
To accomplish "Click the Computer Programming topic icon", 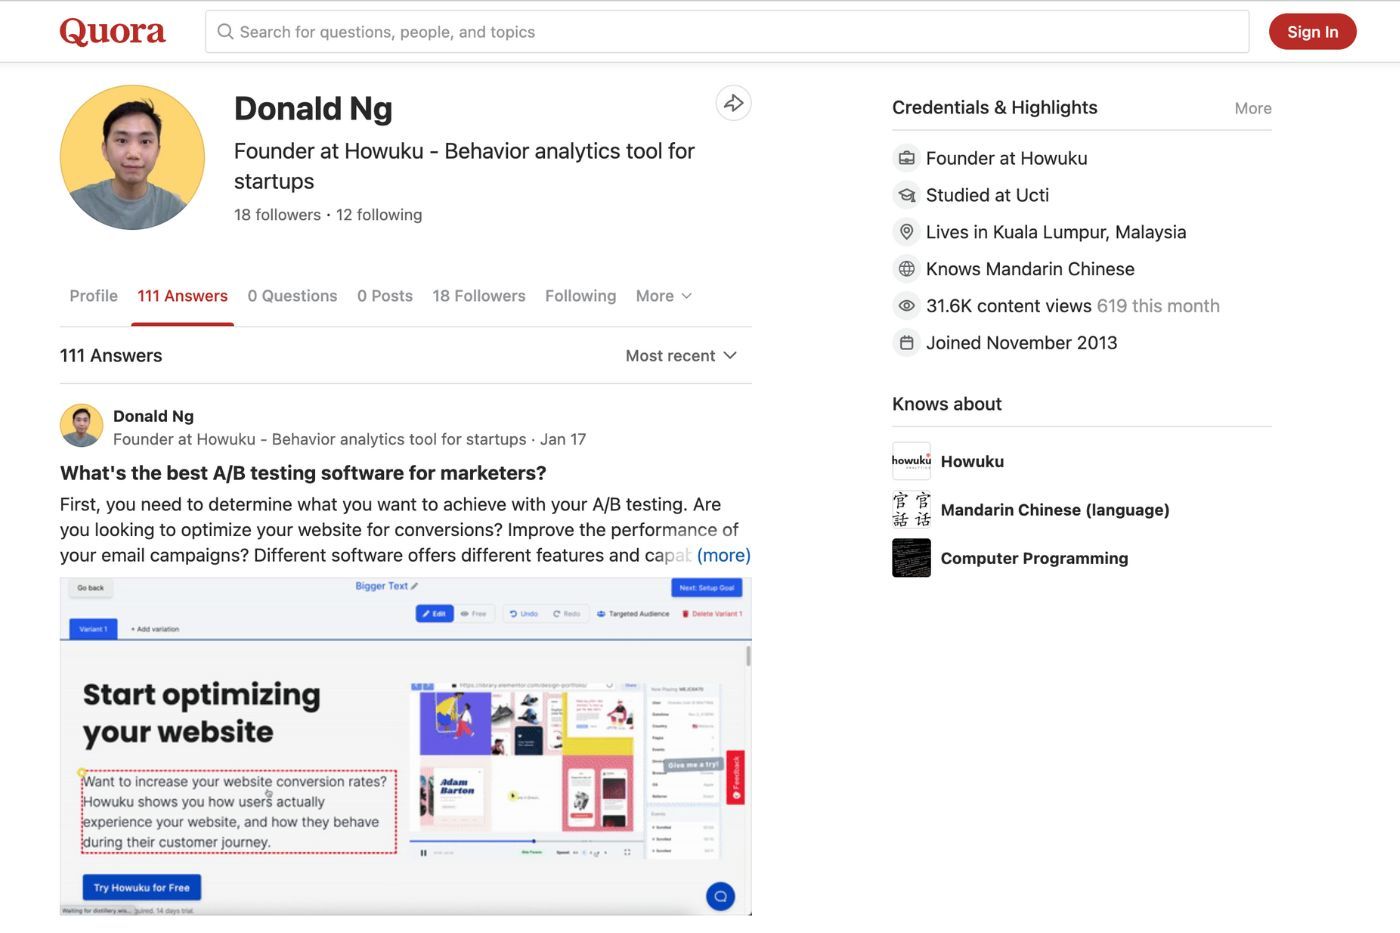I will (x=911, y=558).
